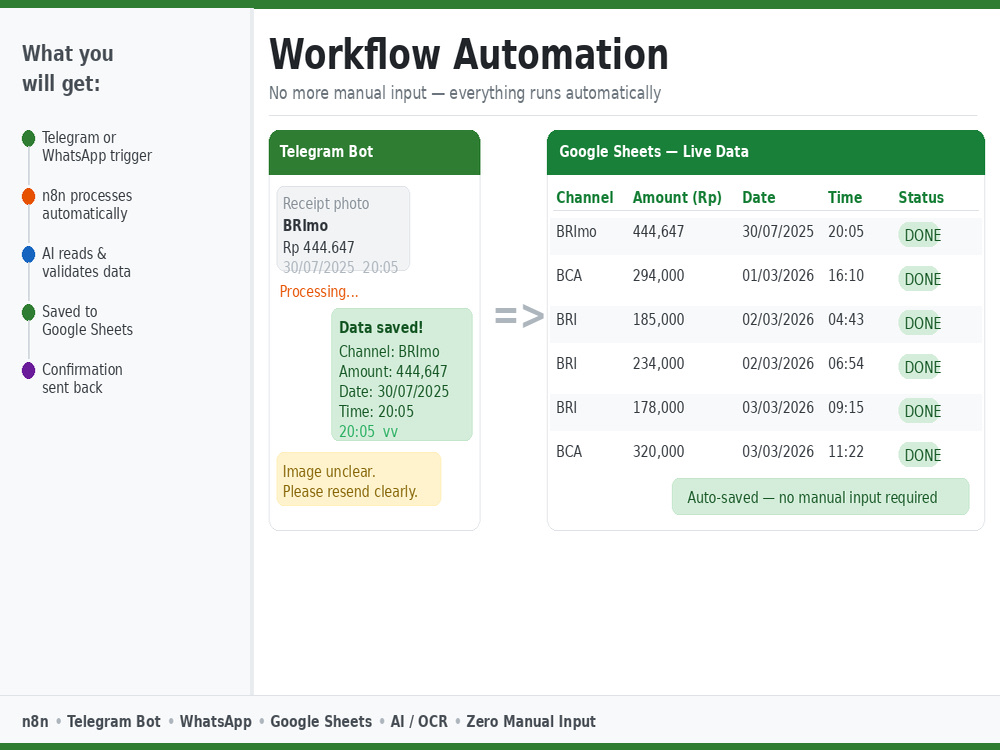Click the 20:05 vv delivery timestamp
The image size is (1000, 750).
tap(368, 432)
